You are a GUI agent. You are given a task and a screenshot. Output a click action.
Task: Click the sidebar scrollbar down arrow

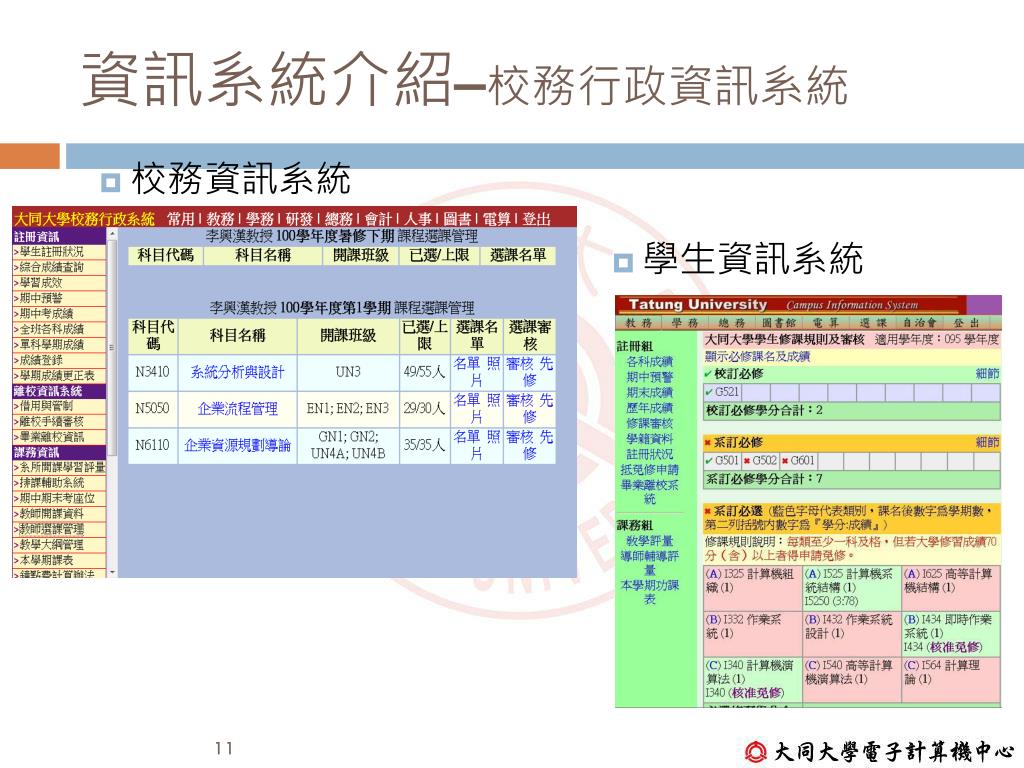(112, 572)
